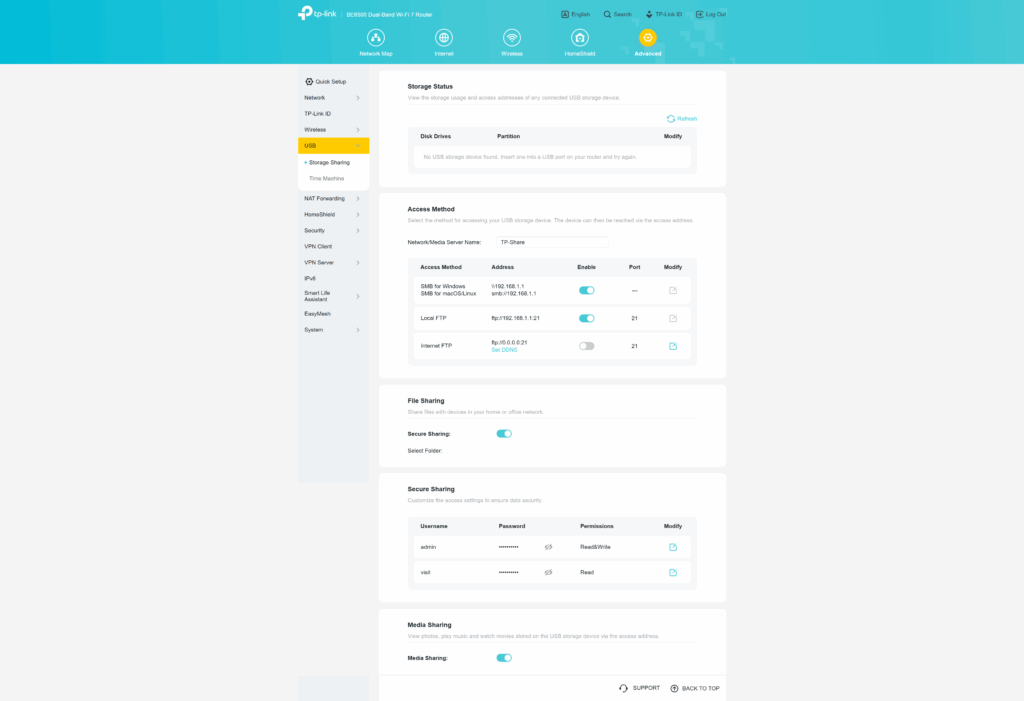1024x701 pixels.
Task: Open the Internet globe icon
Action: tap(444, 37)
